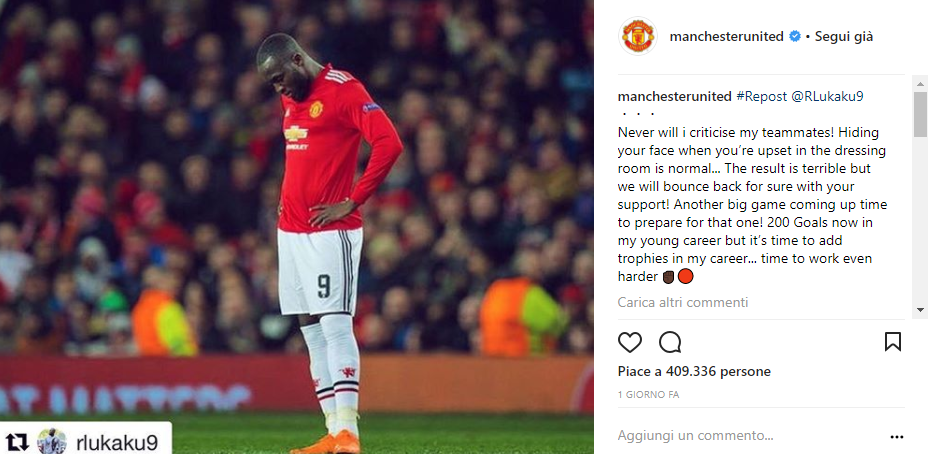928x454 pixels.
Task: Click the rlukaku9 label on the photo
Action: [x=115, y=443]
